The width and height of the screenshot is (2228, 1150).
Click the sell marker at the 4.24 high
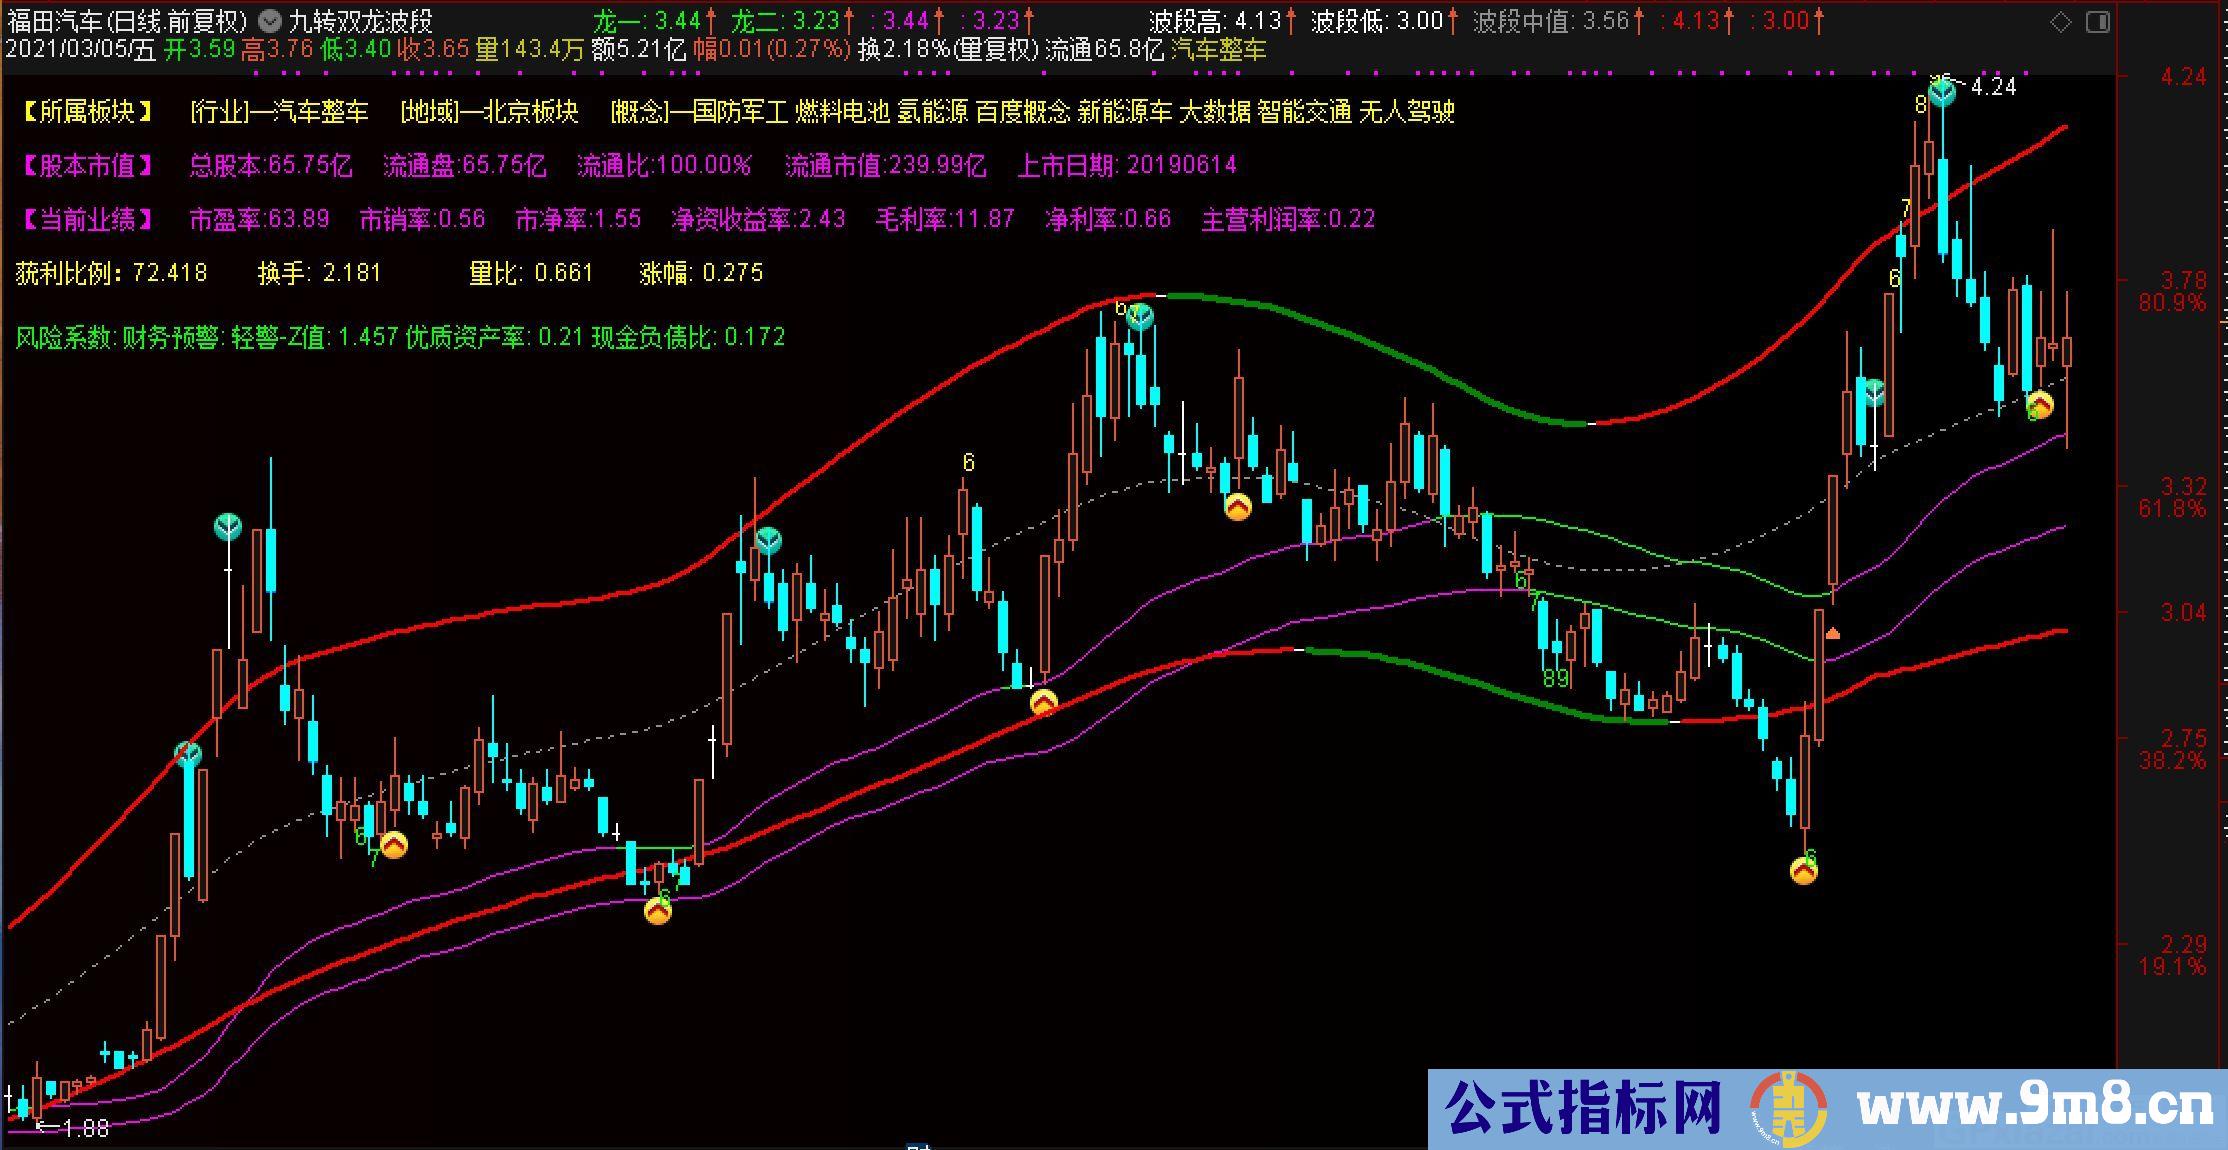click(1941, 94)
